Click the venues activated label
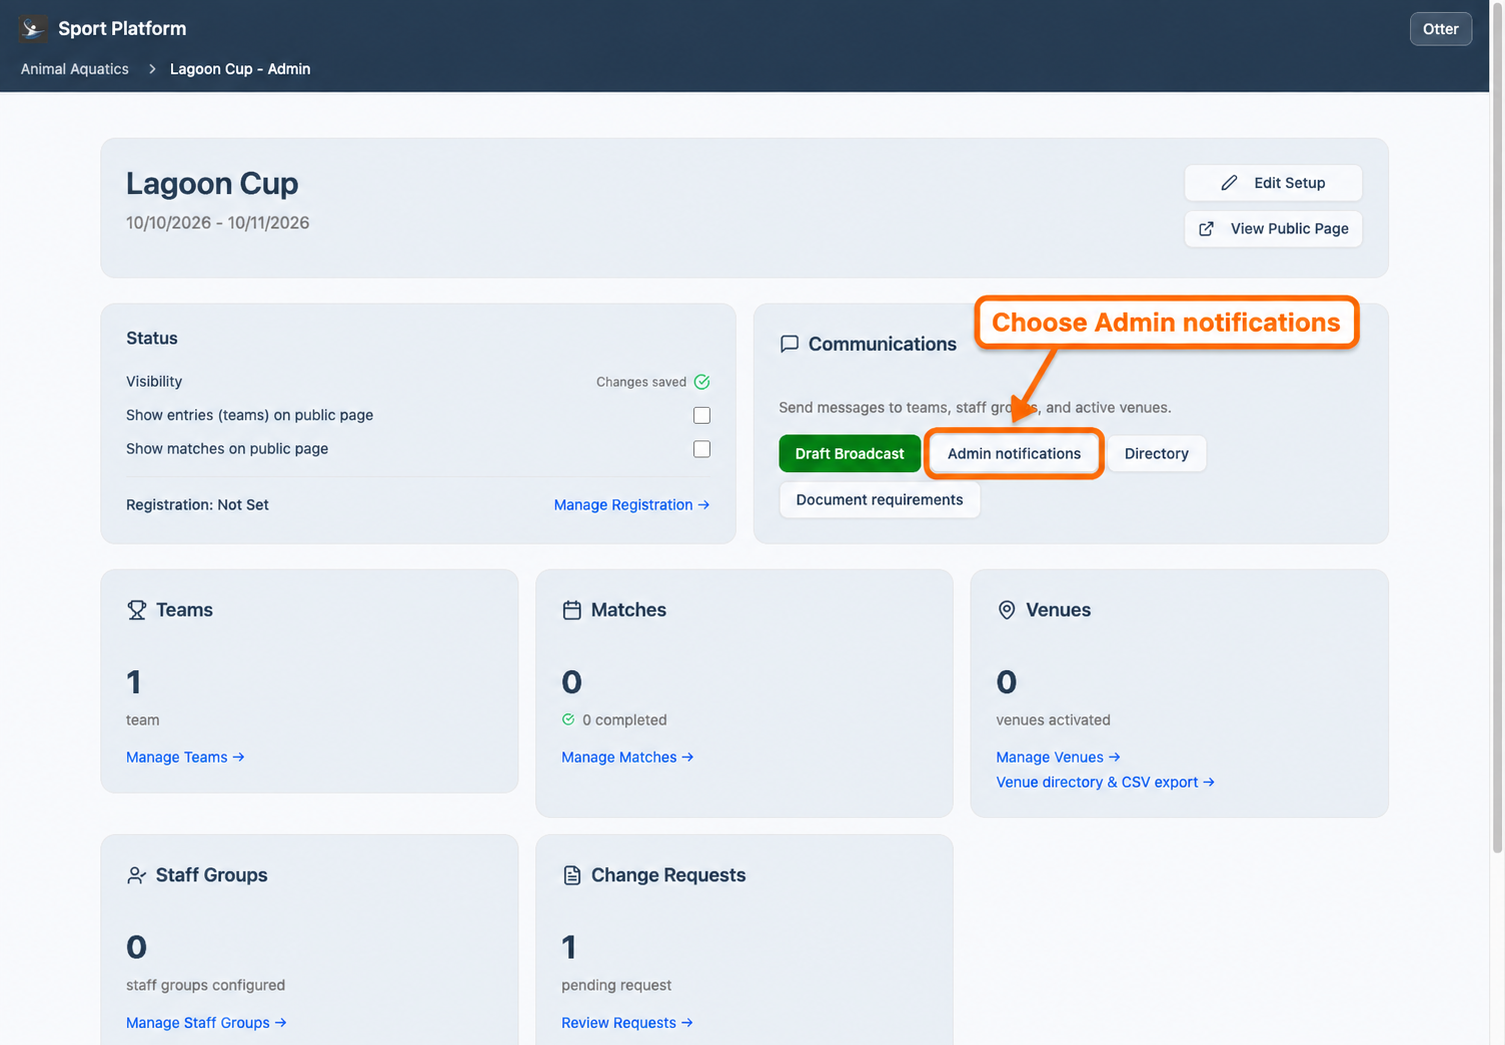The image size is (1505, 1045). pyautogui.click(x=1053, y=720)
